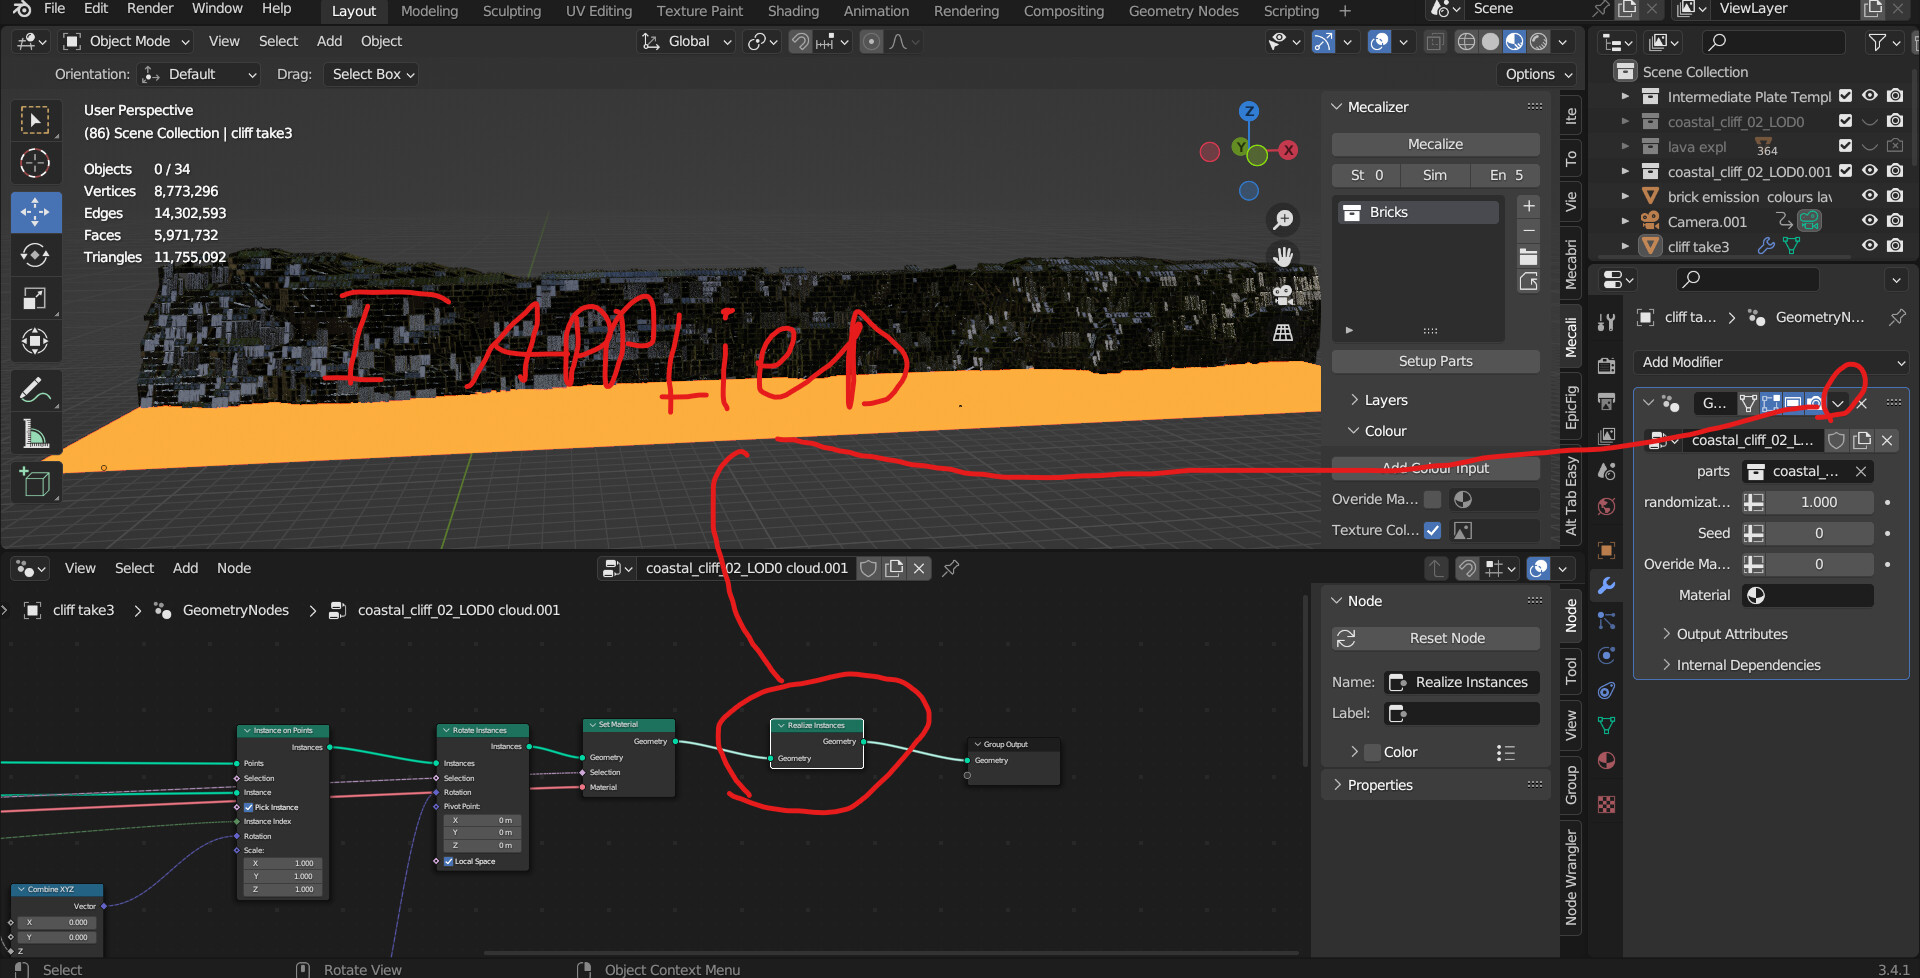Edit node Name field Realize Instances

1462,682
